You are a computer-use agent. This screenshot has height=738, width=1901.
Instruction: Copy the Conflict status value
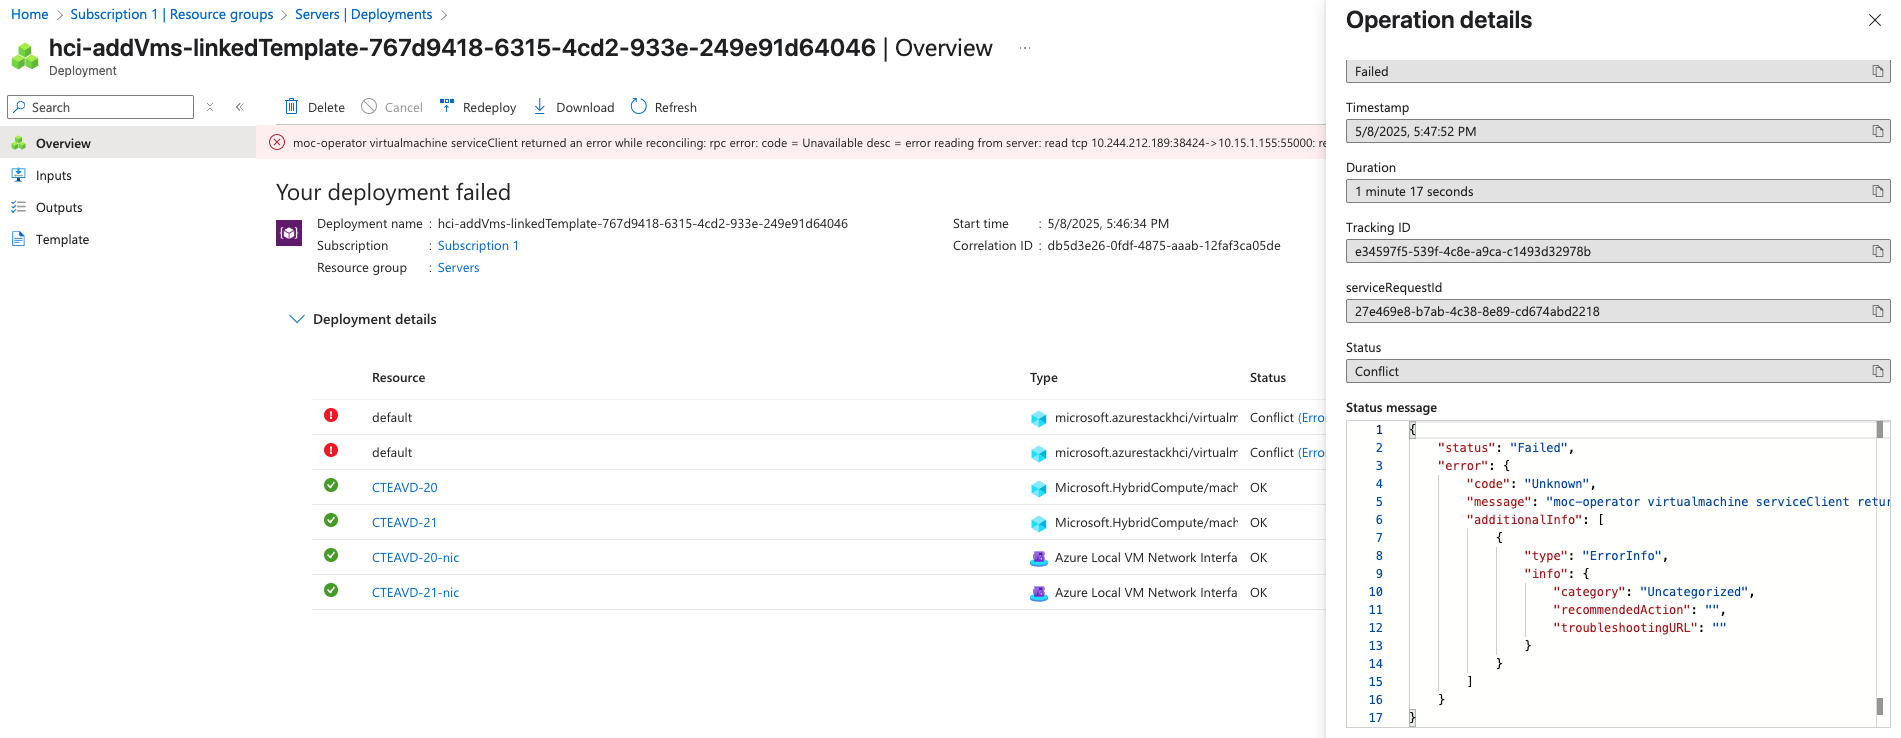coord(1878,371)
